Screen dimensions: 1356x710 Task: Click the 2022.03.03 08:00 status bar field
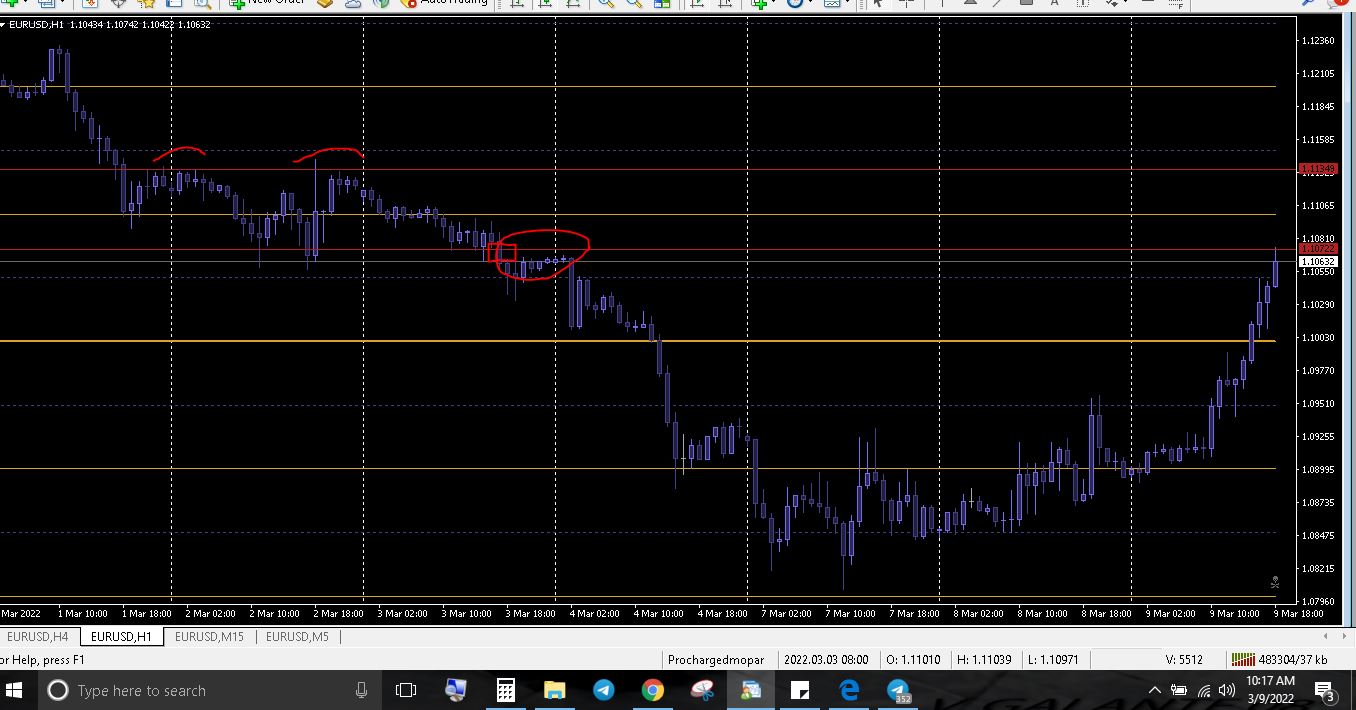826,660
